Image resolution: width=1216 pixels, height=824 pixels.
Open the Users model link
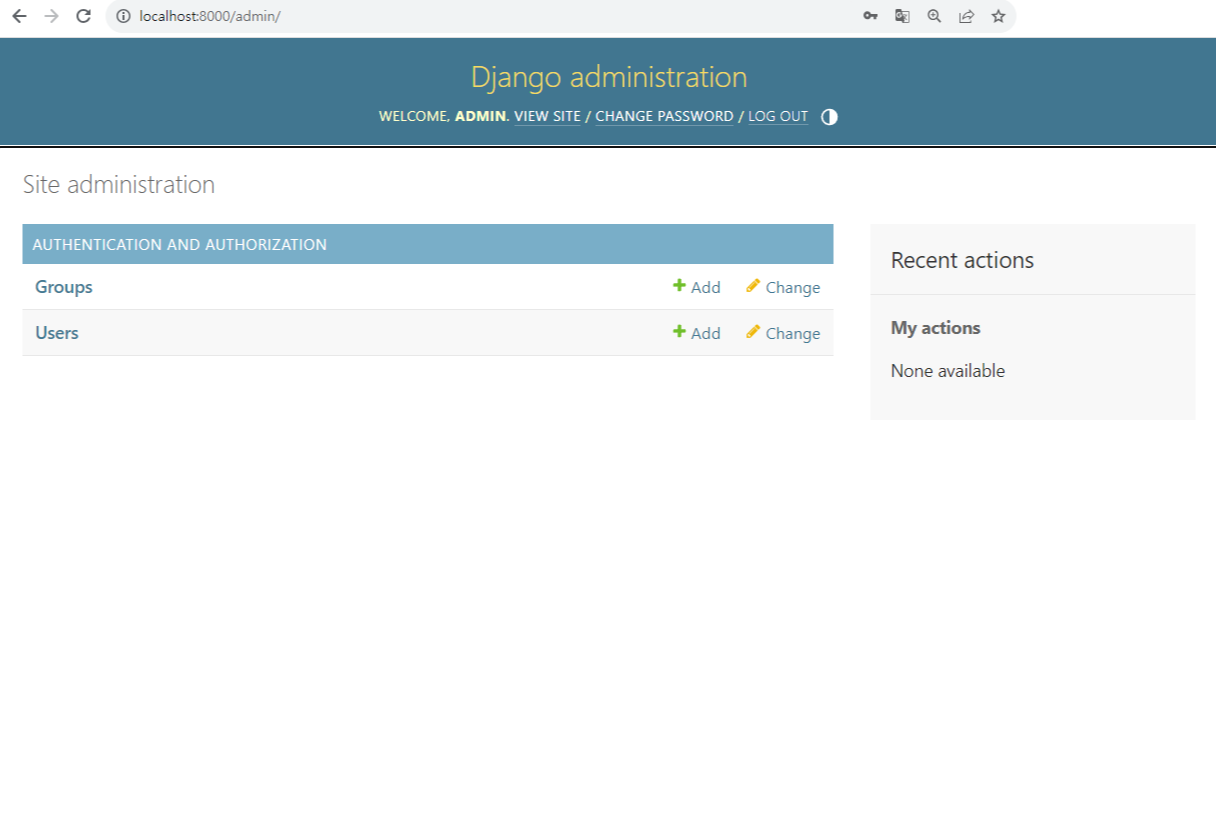[x=57, y=333]
